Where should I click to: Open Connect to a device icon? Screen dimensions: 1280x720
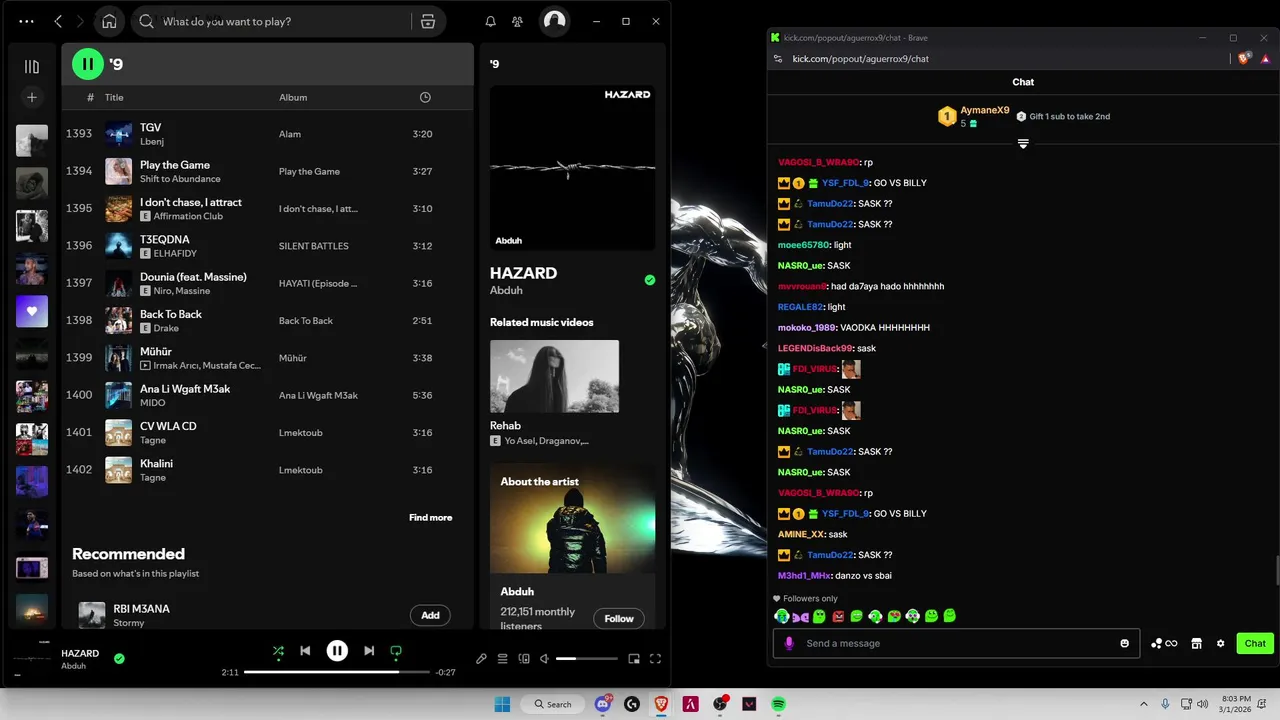(523, 659)
